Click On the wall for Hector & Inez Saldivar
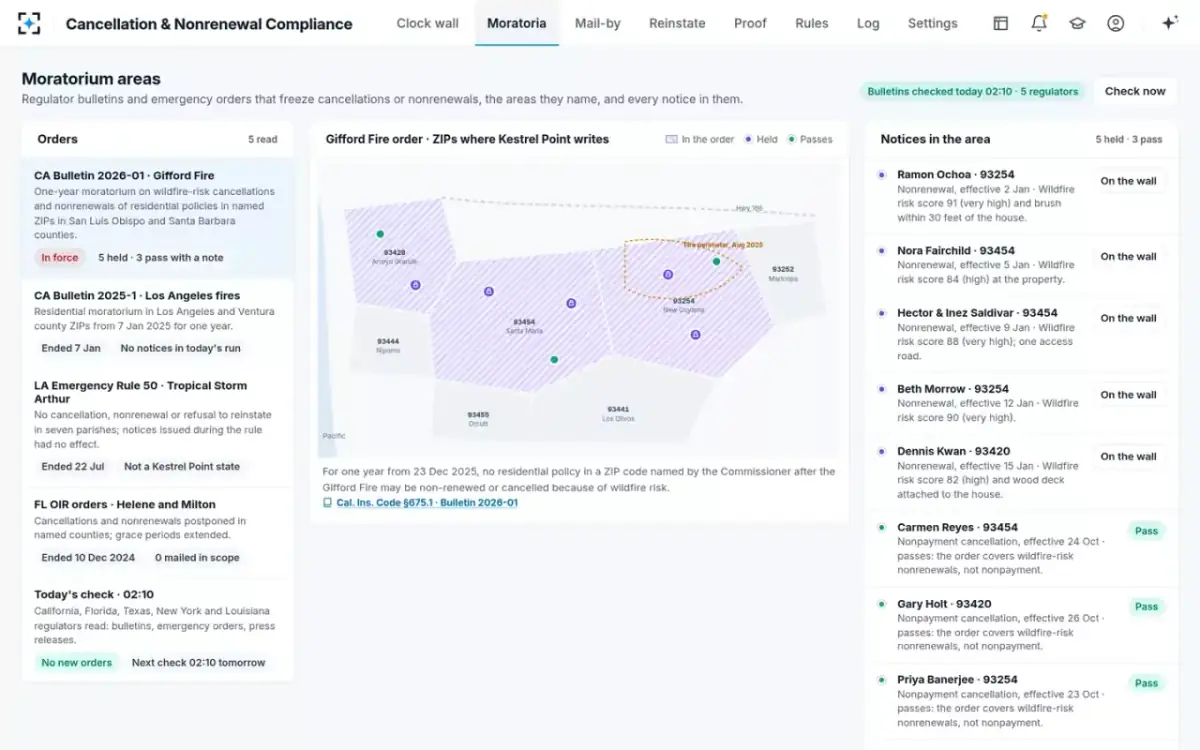 click(x=1129, y=318)
